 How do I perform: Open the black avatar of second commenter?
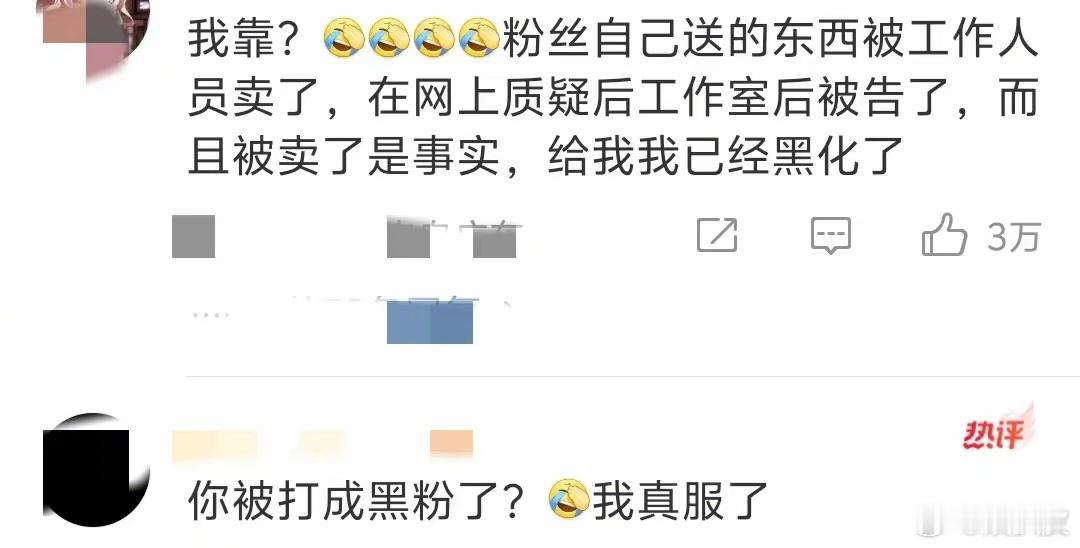click(96, 470)
